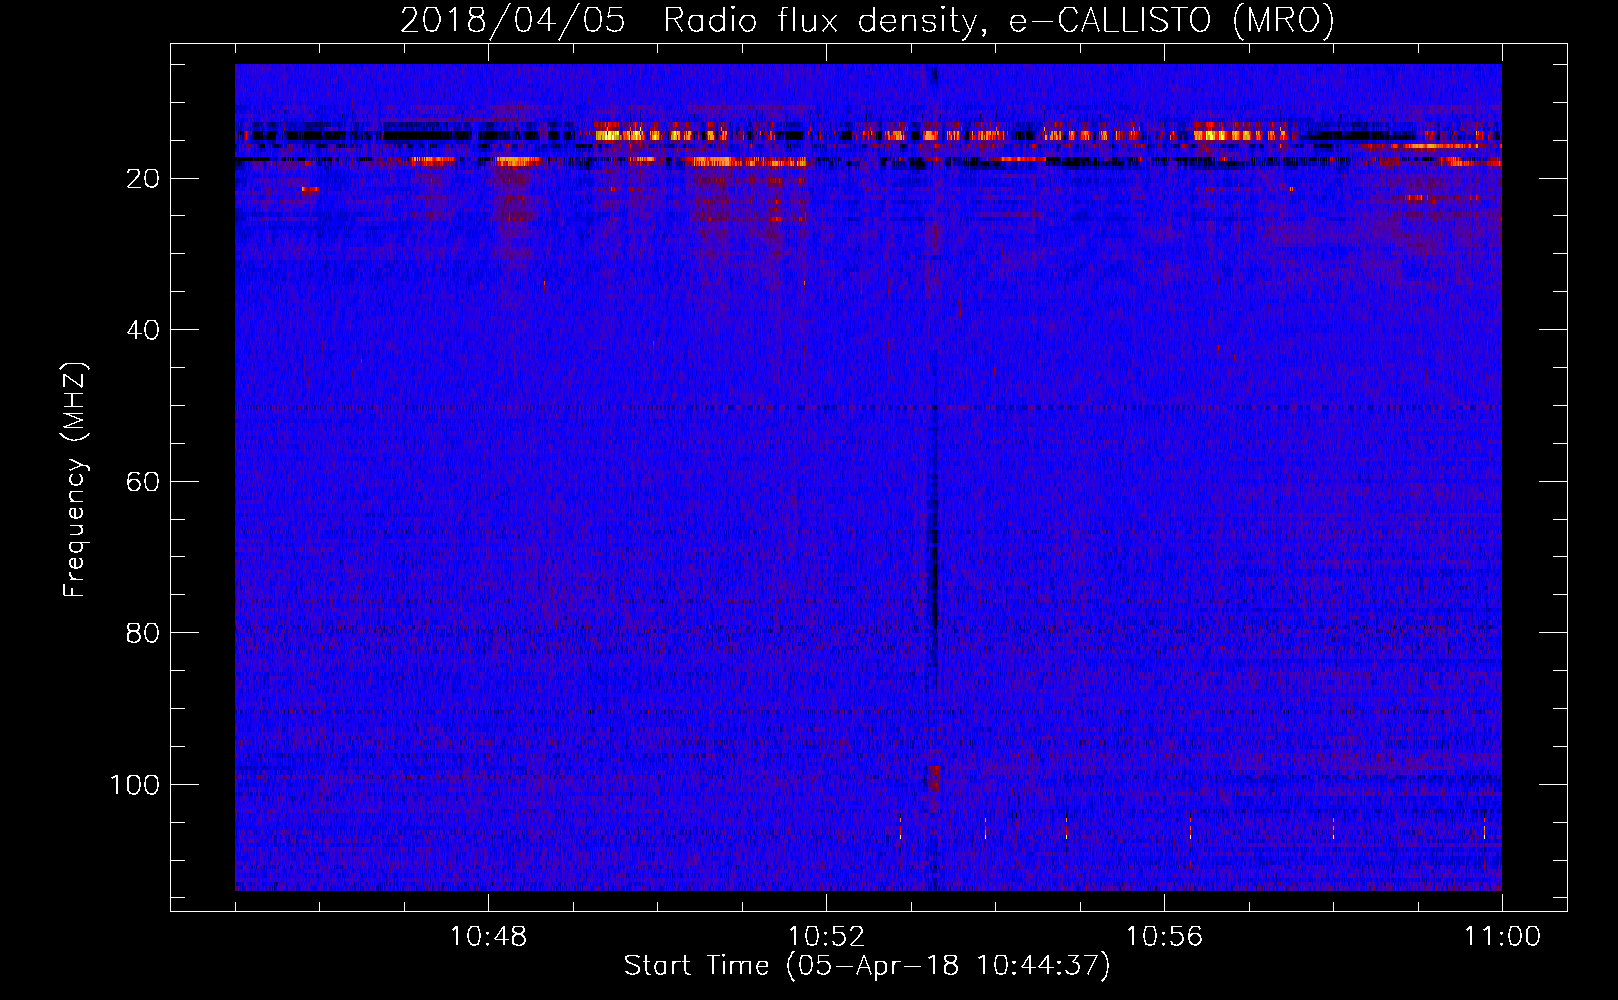Click the '10:48' time tick label
1618x1000 pixels.
click(488, 937)
